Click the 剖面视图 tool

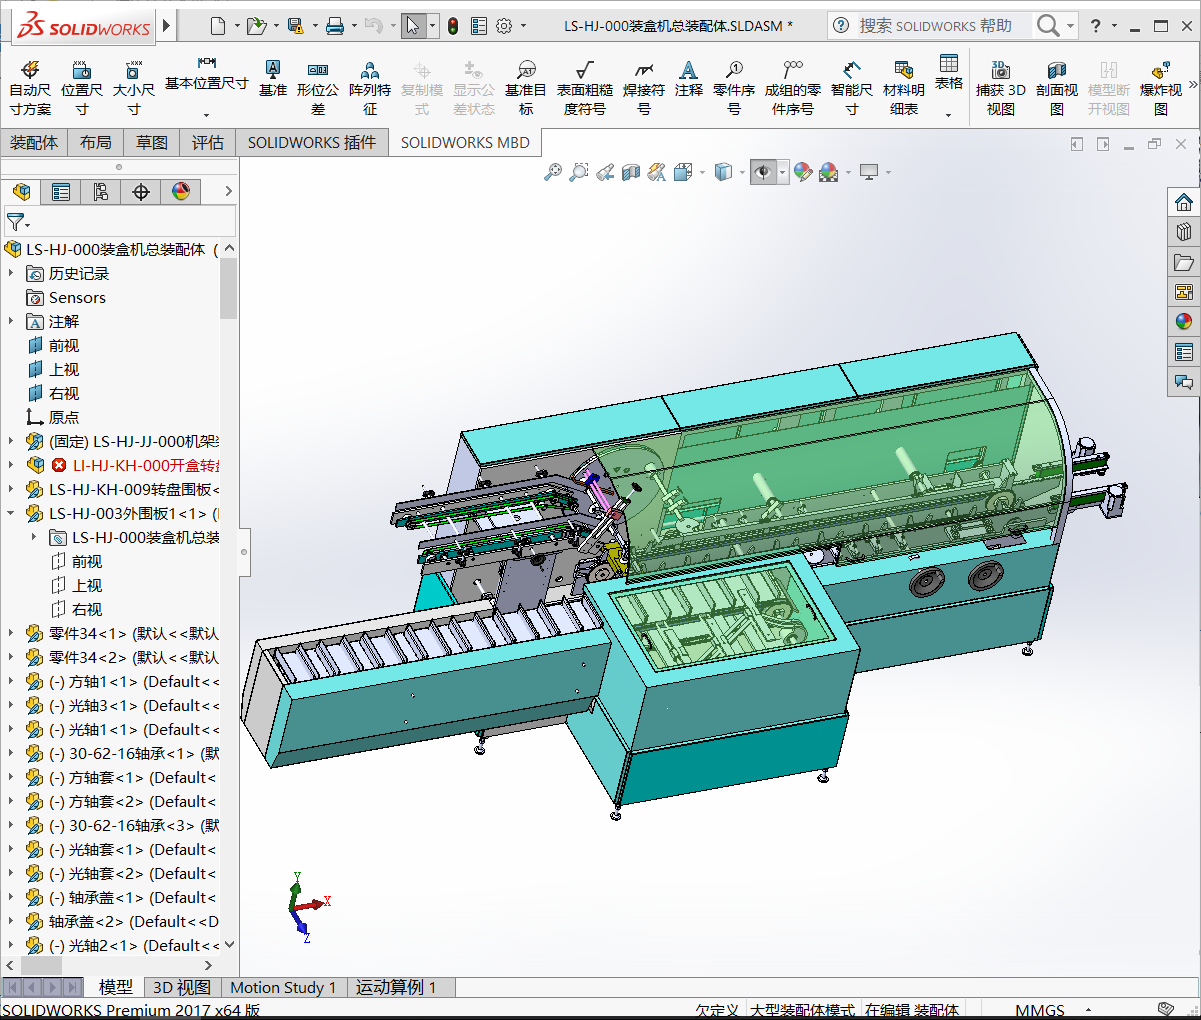[x=1057, y=87]
